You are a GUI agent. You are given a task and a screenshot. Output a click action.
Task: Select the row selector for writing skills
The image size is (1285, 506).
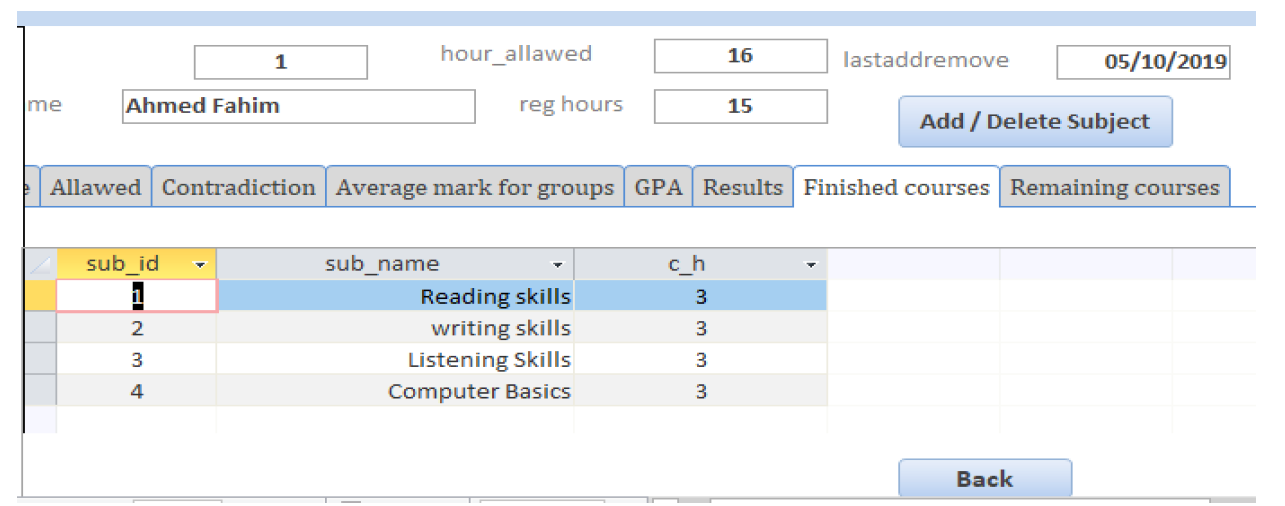pyautogui.click(x=40, y=328)
